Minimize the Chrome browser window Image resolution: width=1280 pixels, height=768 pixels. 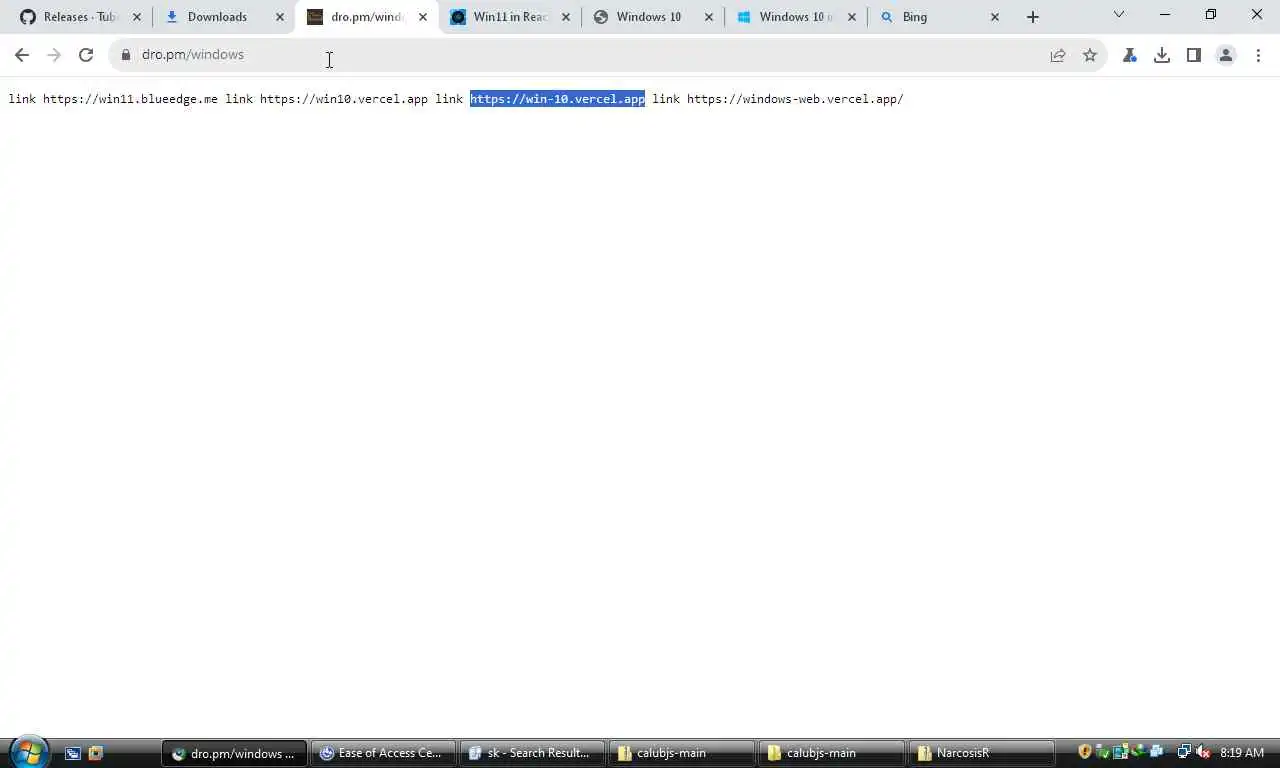tap(1165, 15)
